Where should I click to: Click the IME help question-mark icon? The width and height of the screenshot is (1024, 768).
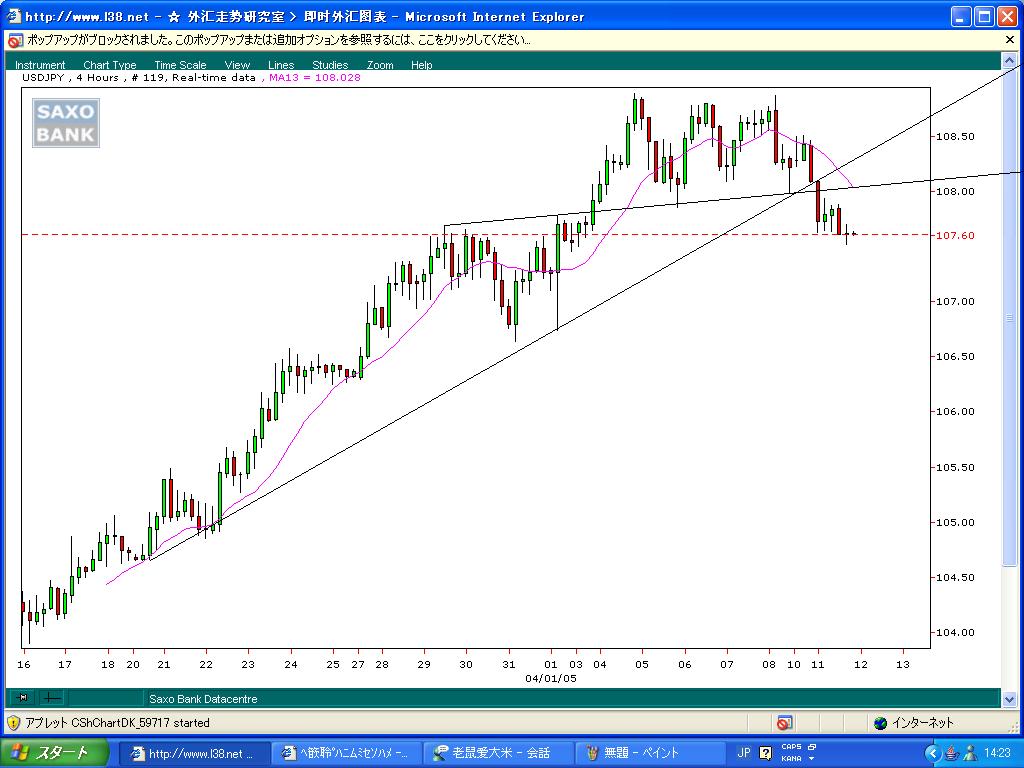click(765, 752)
